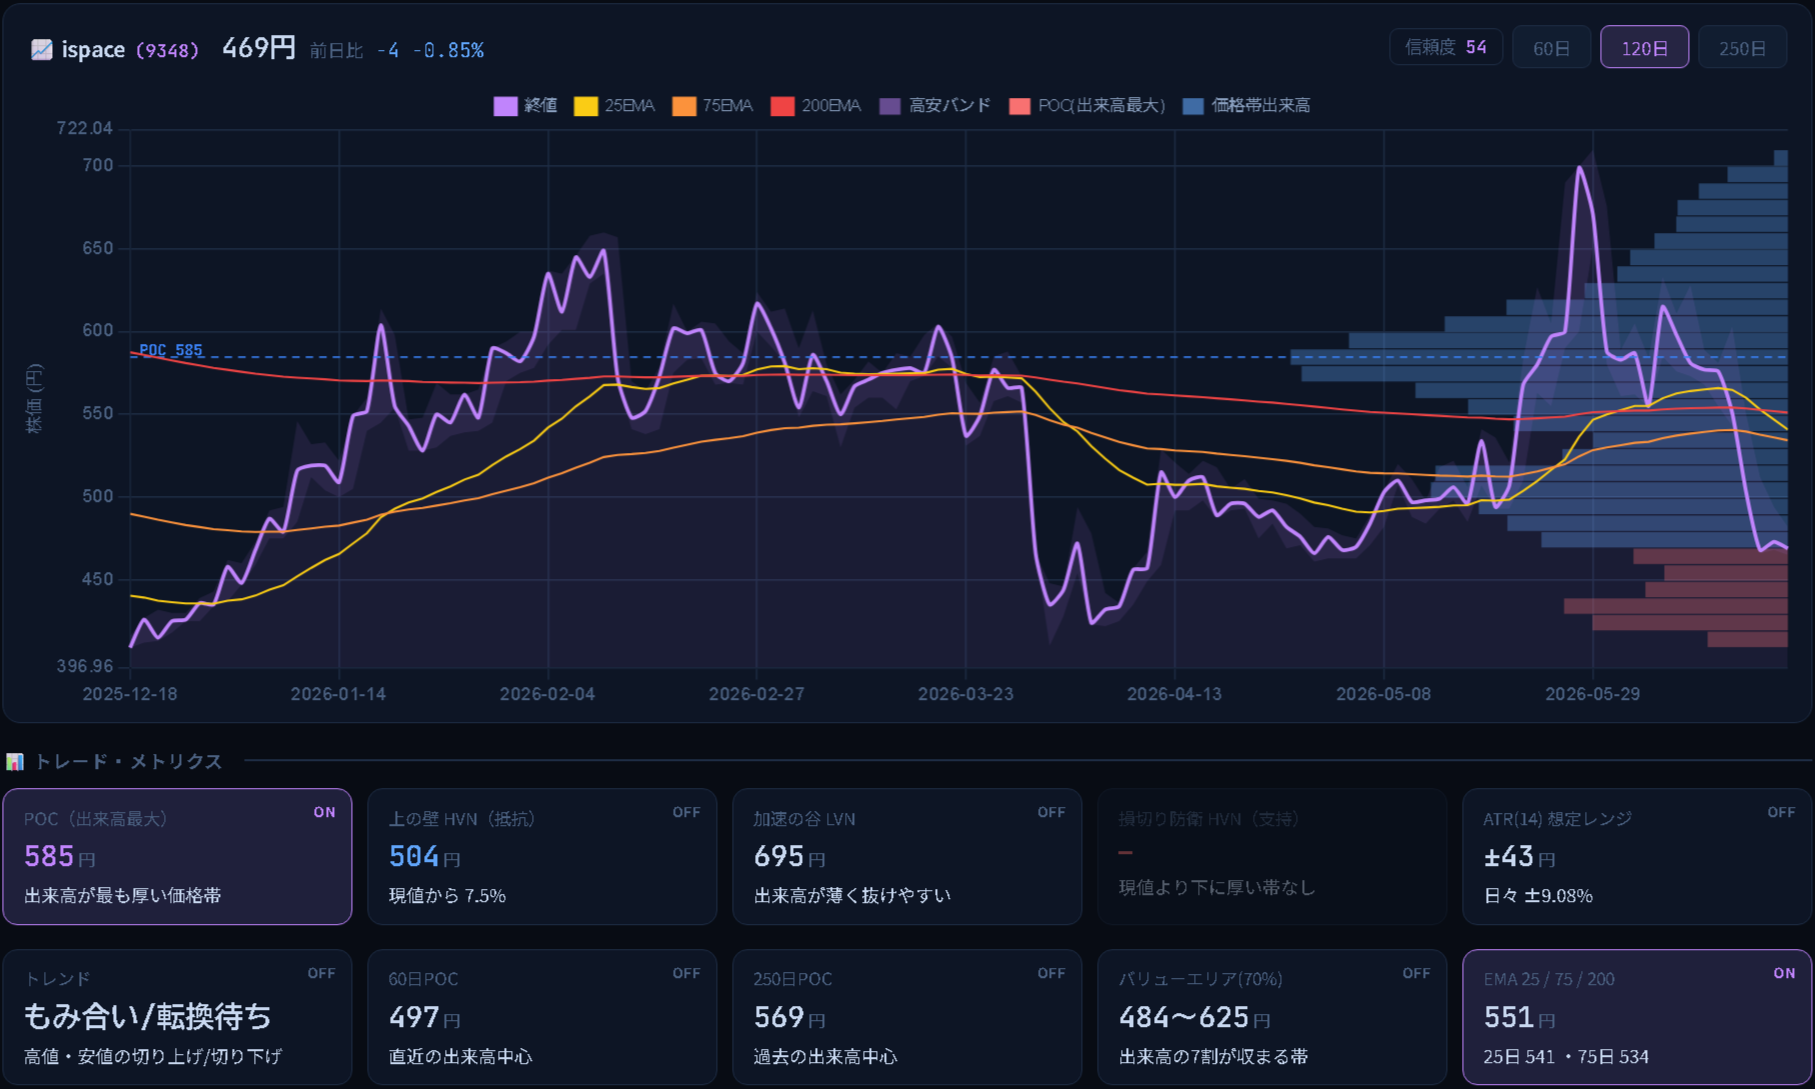Enable the 加速の谷 LVN 695円 card

pyautogui.click(x=907, y=857)
